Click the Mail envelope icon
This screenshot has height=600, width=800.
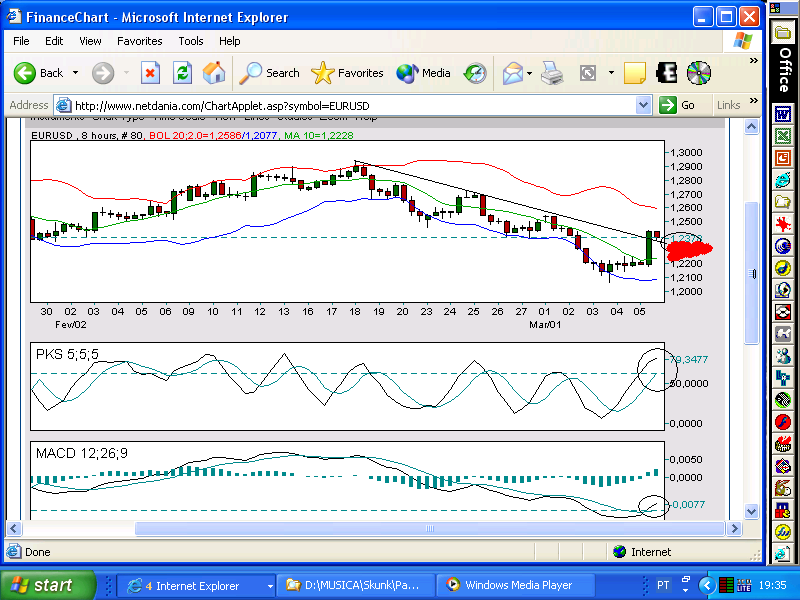(513, 73)
